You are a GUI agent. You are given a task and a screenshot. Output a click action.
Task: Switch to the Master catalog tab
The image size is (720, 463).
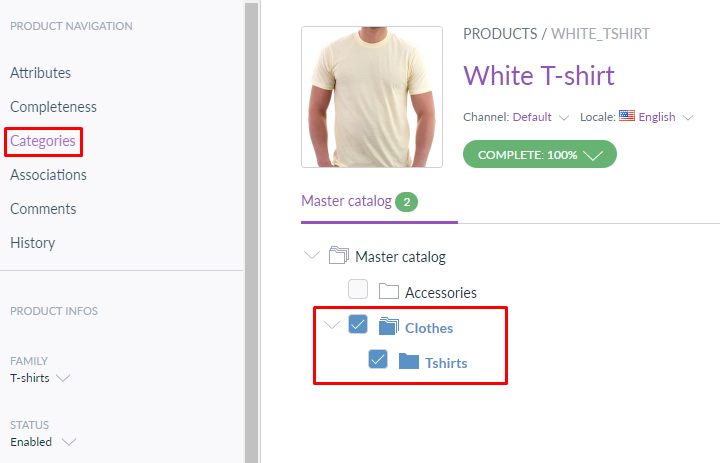click(346, 201)
